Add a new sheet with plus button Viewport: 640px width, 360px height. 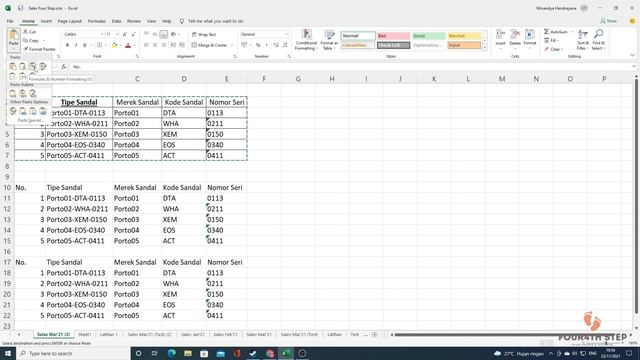coord(374,335)
